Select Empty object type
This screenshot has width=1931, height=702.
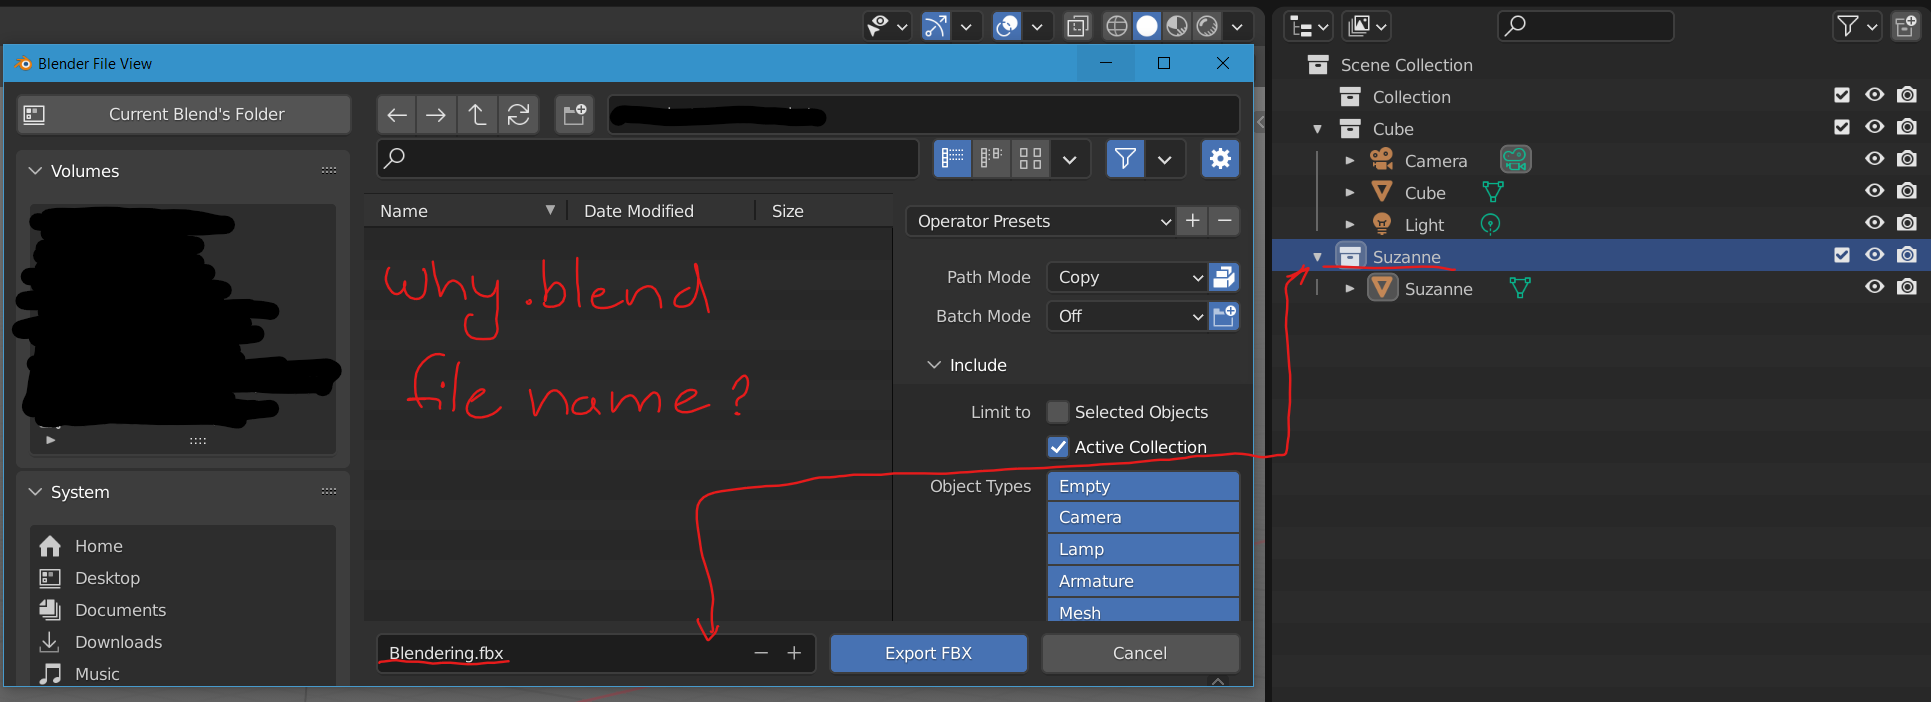(x=1143, y=486)
